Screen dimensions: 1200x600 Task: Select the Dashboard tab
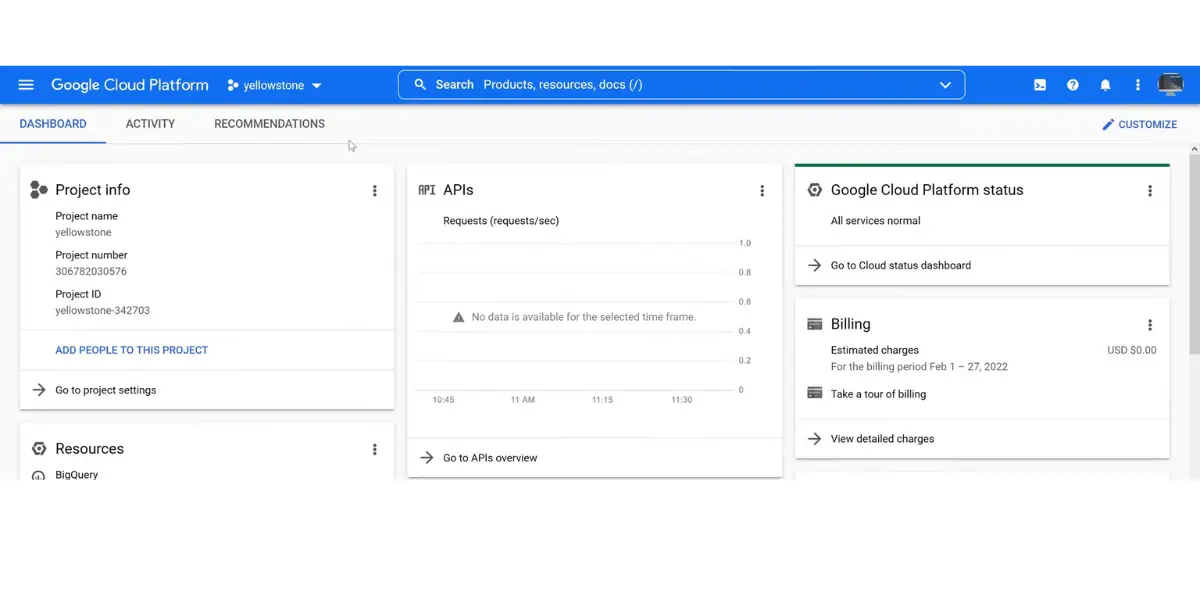click(53, 124)
